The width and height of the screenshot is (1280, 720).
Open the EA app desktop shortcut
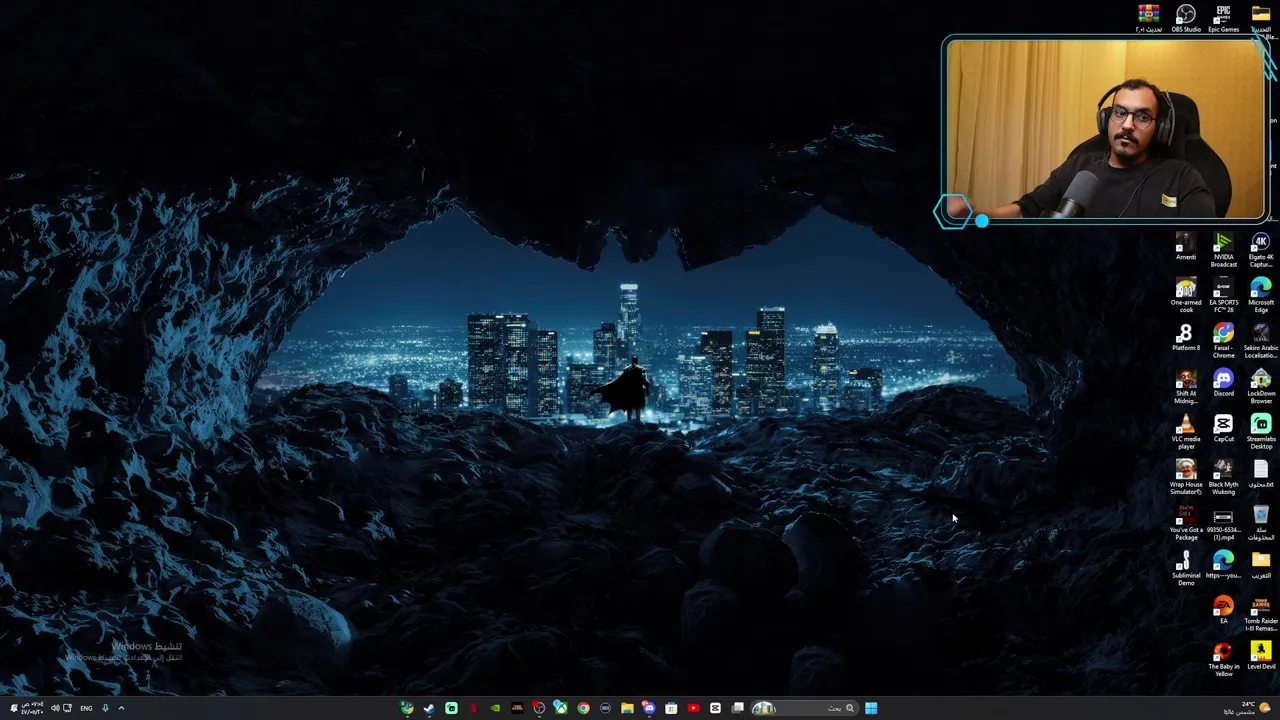1223,611
